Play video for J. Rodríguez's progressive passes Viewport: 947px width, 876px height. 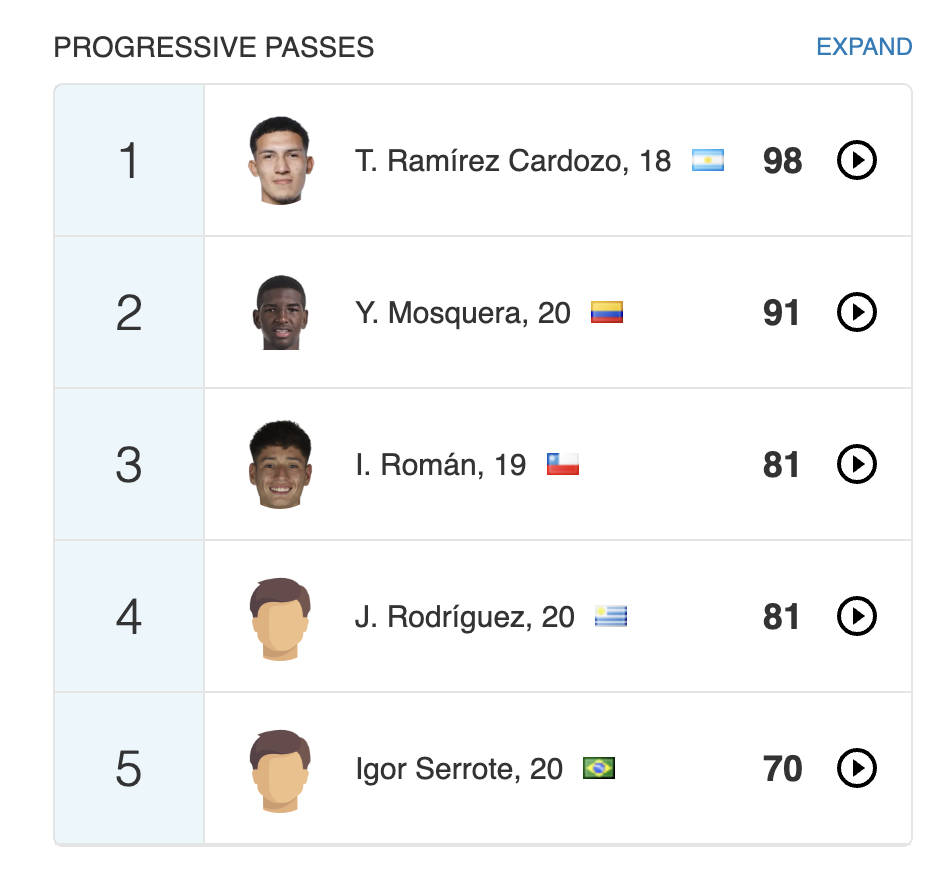(x=856, y=617)
